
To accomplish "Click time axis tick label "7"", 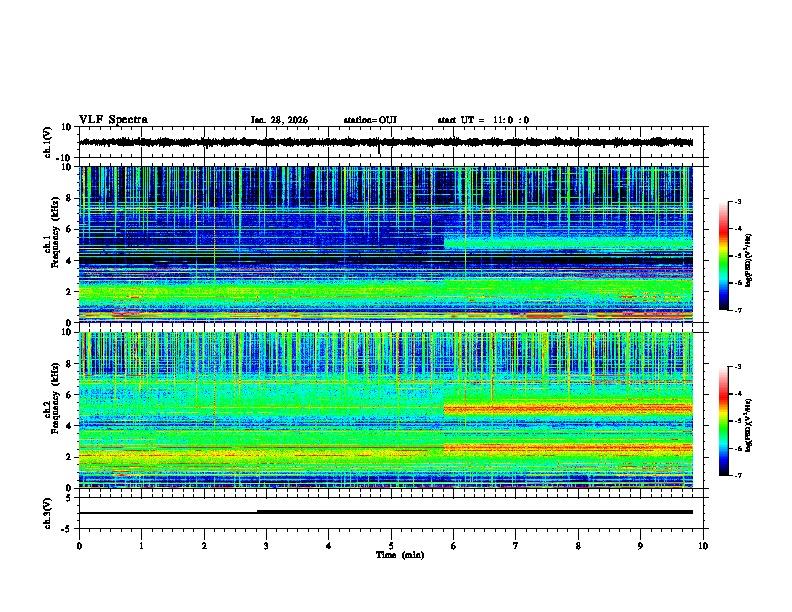I will click(x=516, y=546).
